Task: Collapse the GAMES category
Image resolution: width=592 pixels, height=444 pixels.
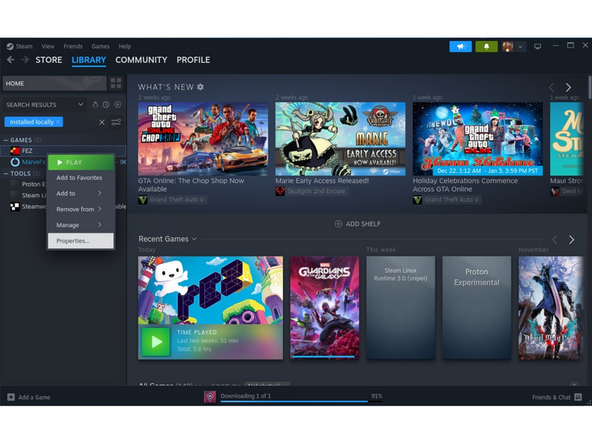Action: tap(6, 140)
